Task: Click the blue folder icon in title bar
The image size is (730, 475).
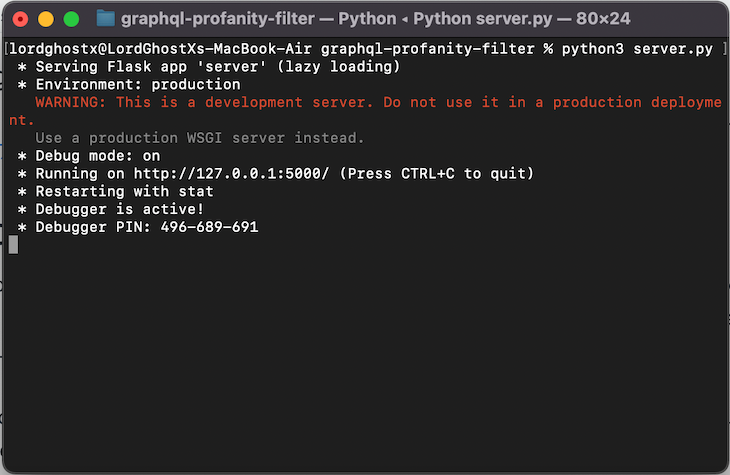Action: [106, 19]
